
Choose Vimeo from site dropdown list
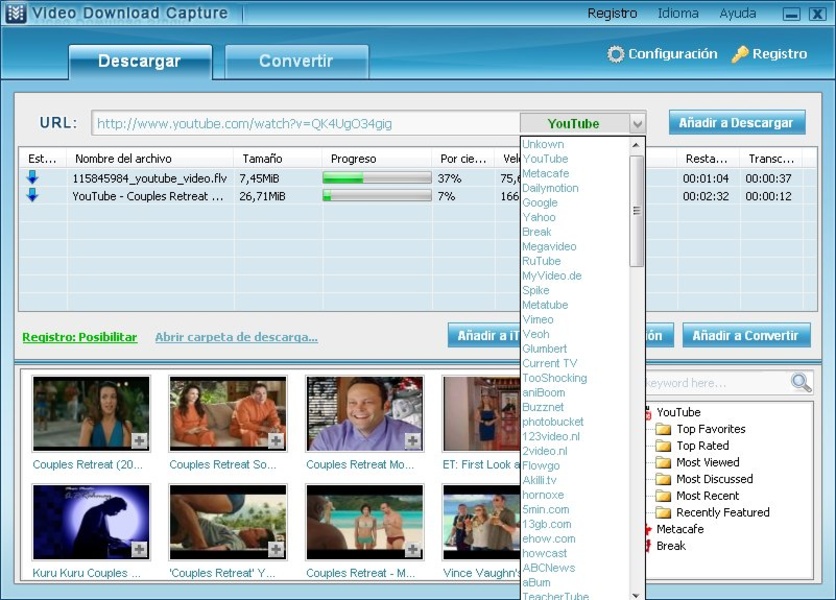click(x=537, y=319)
